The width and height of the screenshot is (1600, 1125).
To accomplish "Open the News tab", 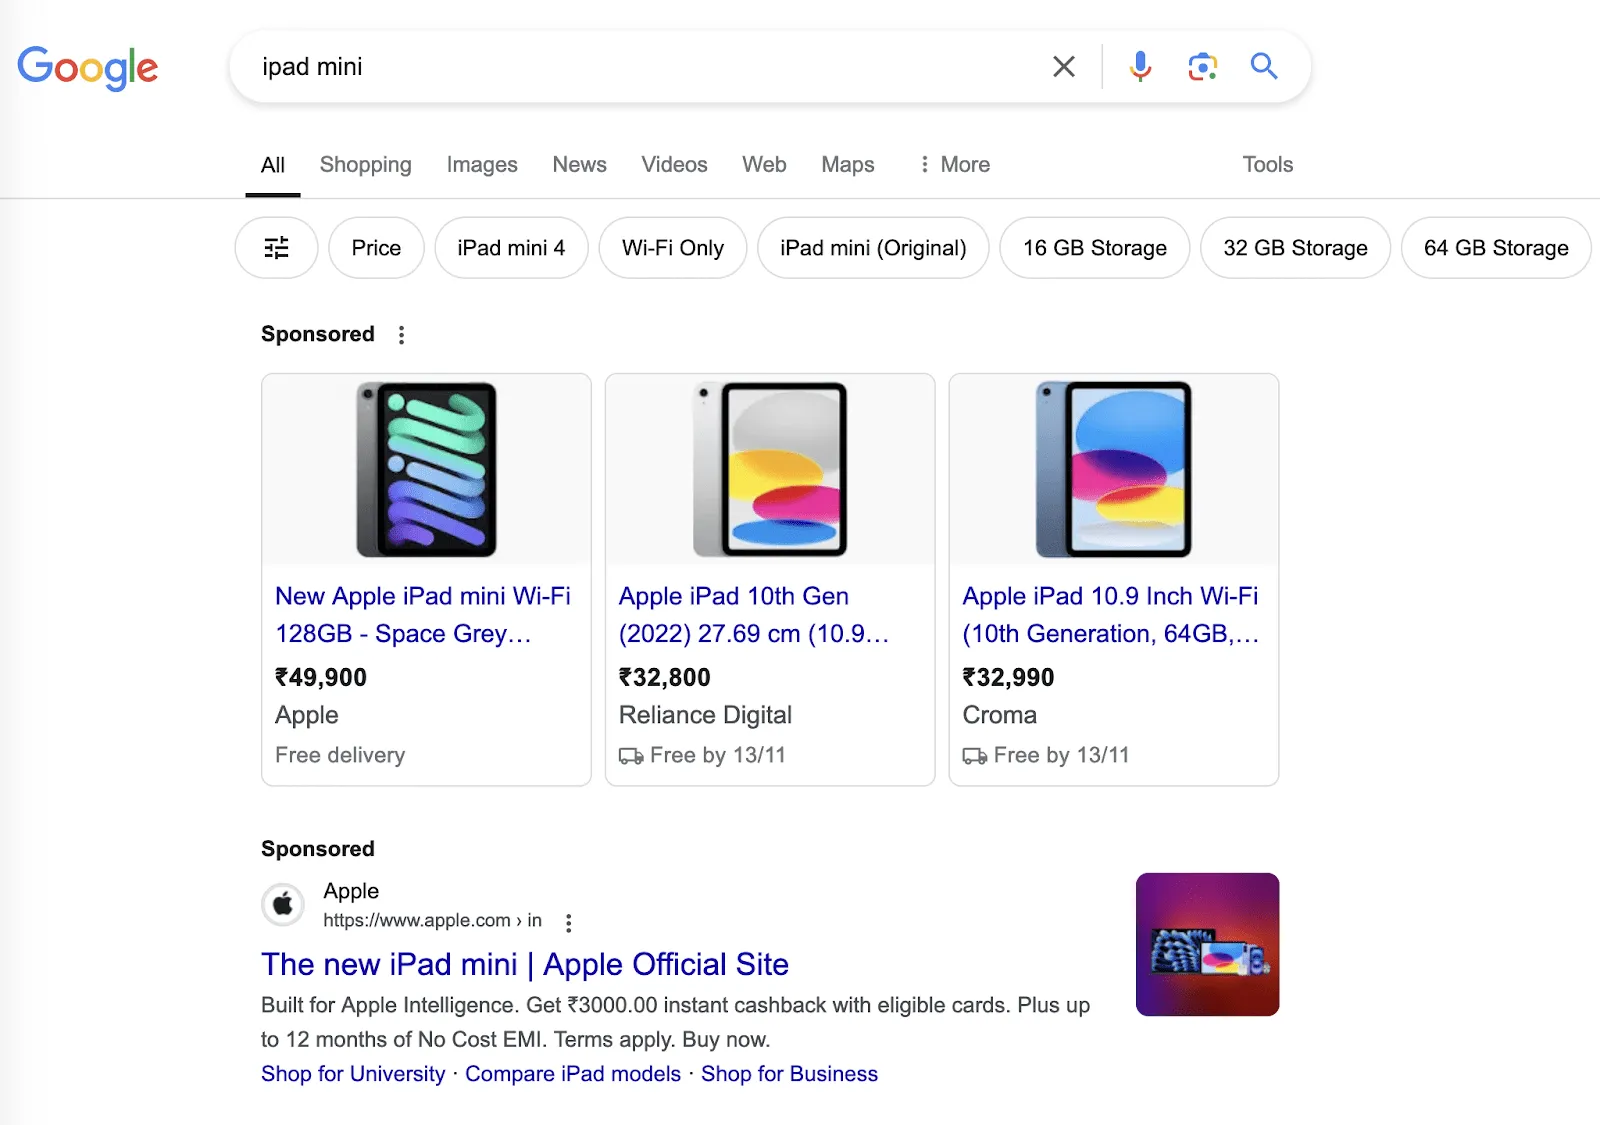I will click(x=580, y=165).
